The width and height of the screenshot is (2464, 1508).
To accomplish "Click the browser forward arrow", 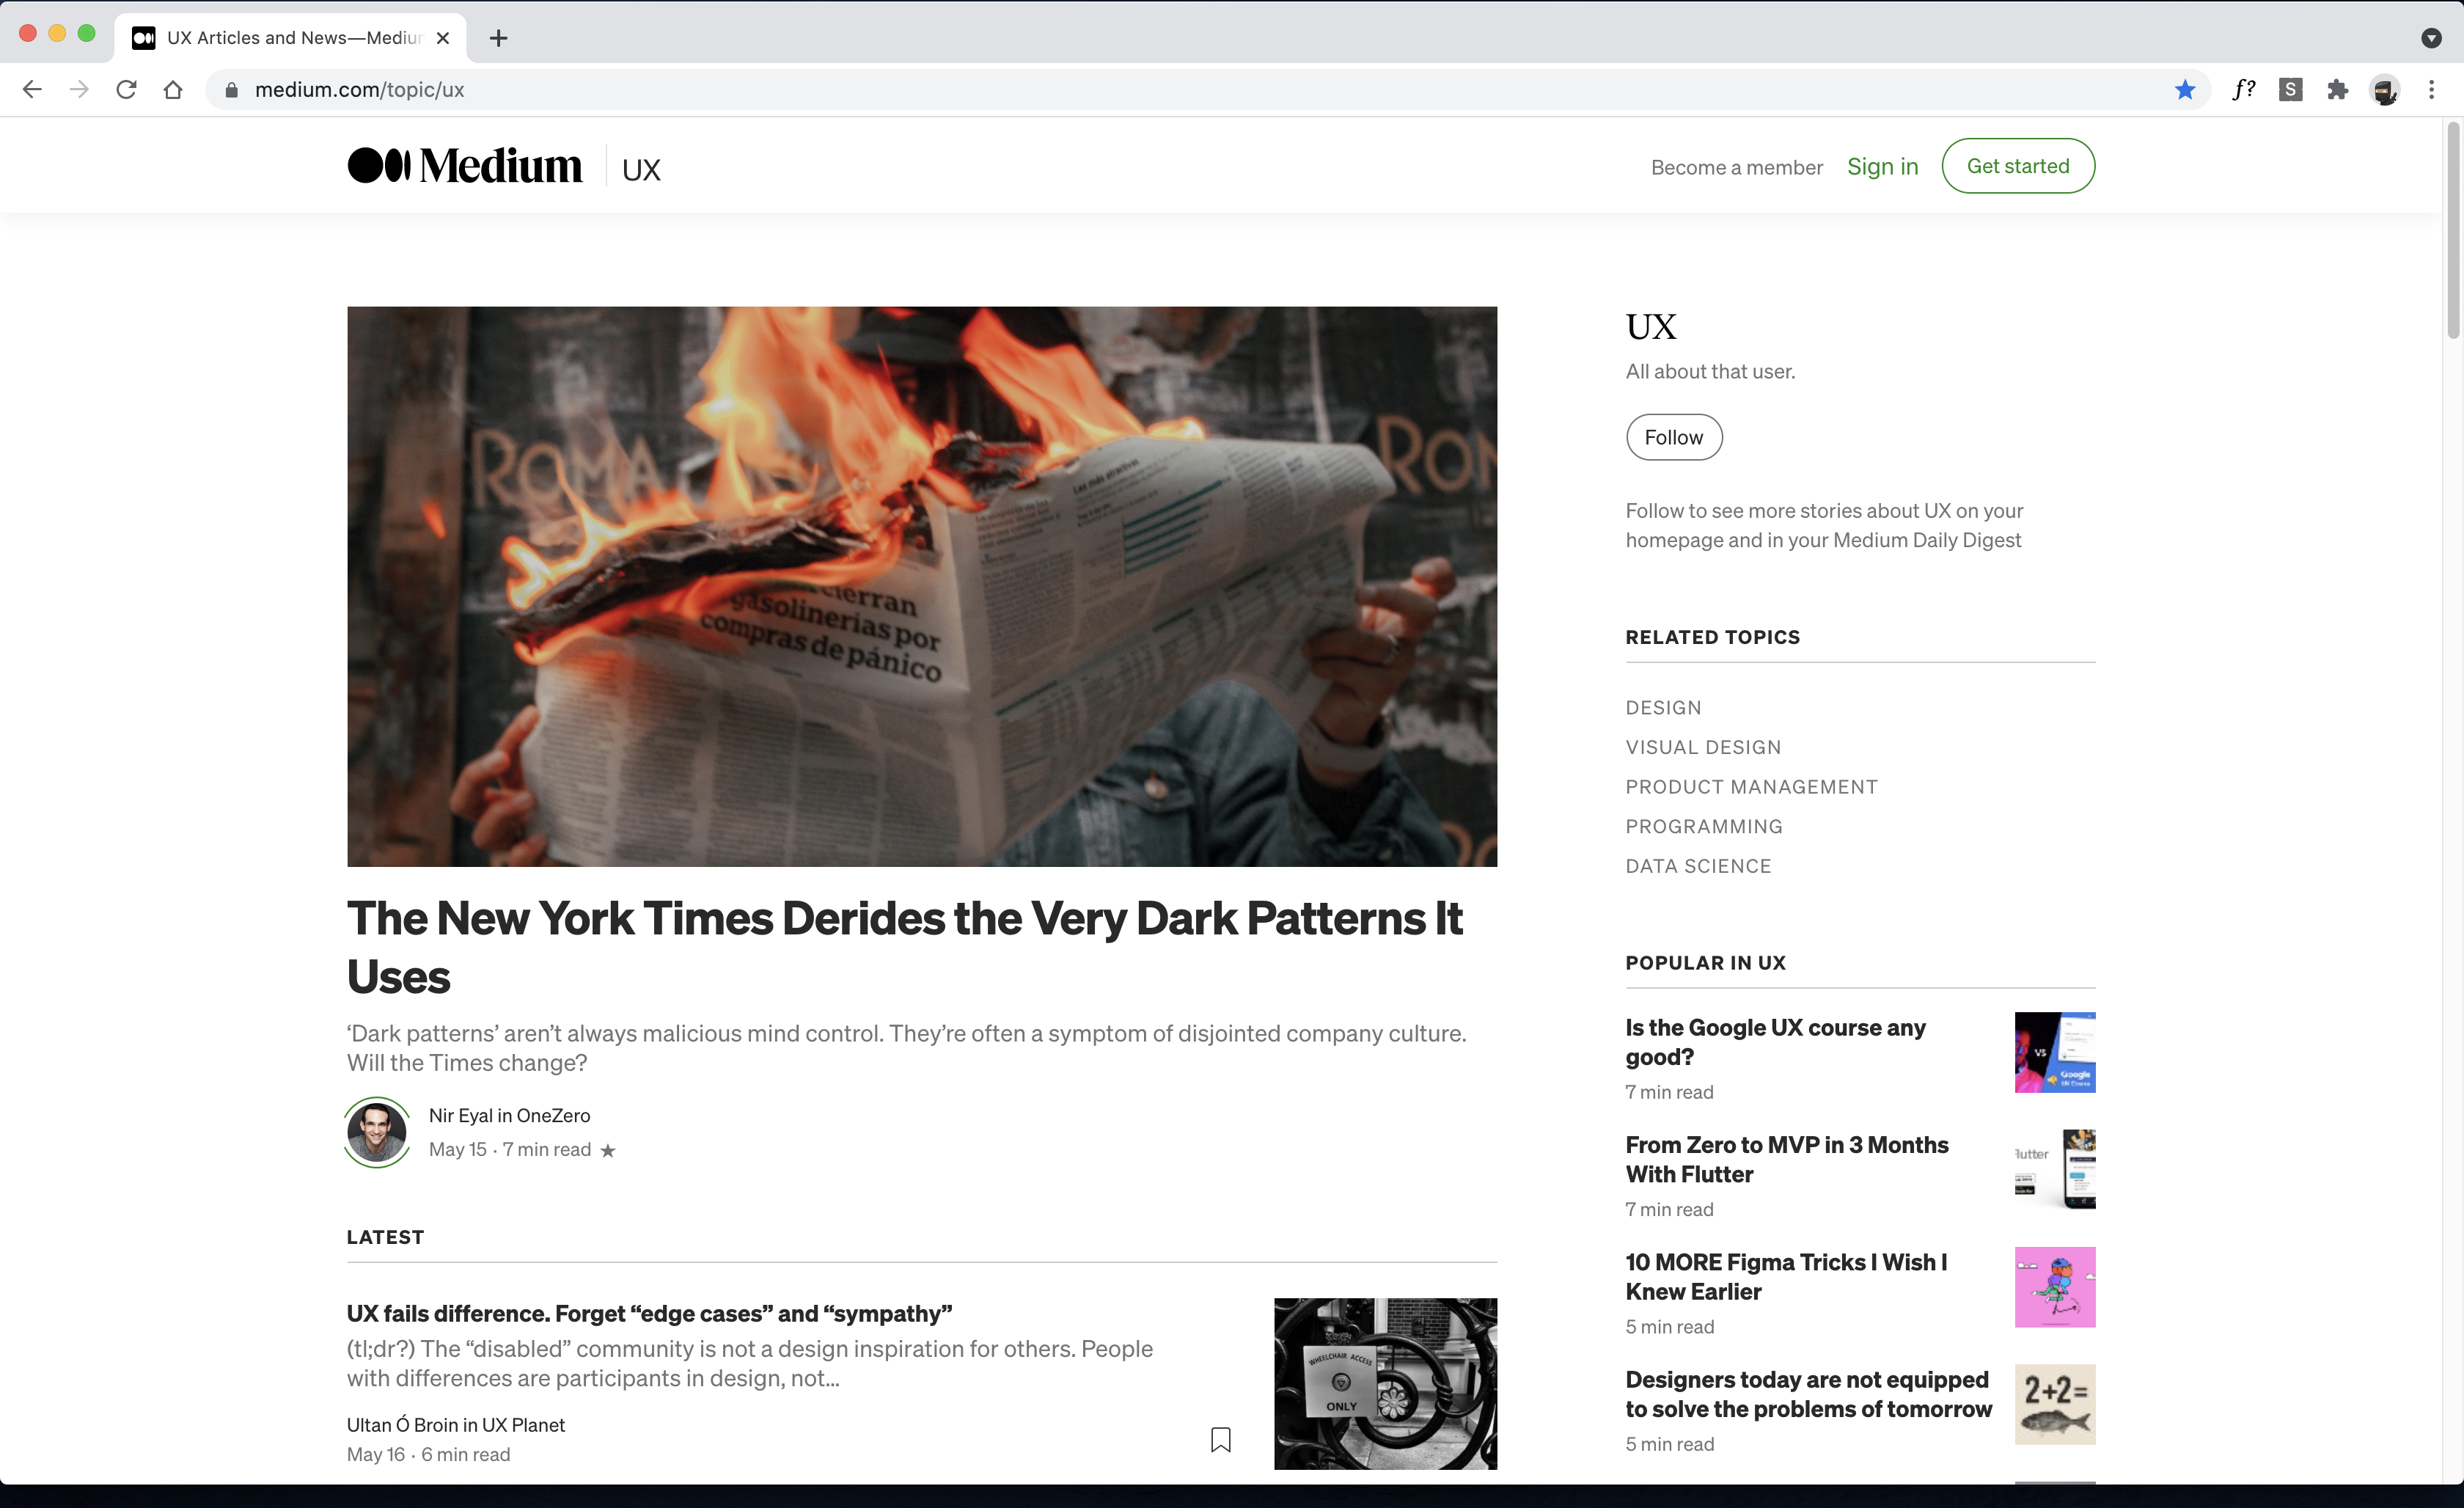I will pyautogui.click(x=79, y=90).
